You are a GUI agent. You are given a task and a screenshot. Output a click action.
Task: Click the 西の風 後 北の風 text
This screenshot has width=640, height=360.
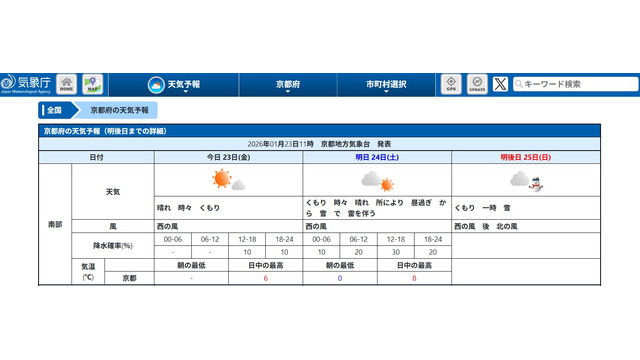(x=486, y=226)
